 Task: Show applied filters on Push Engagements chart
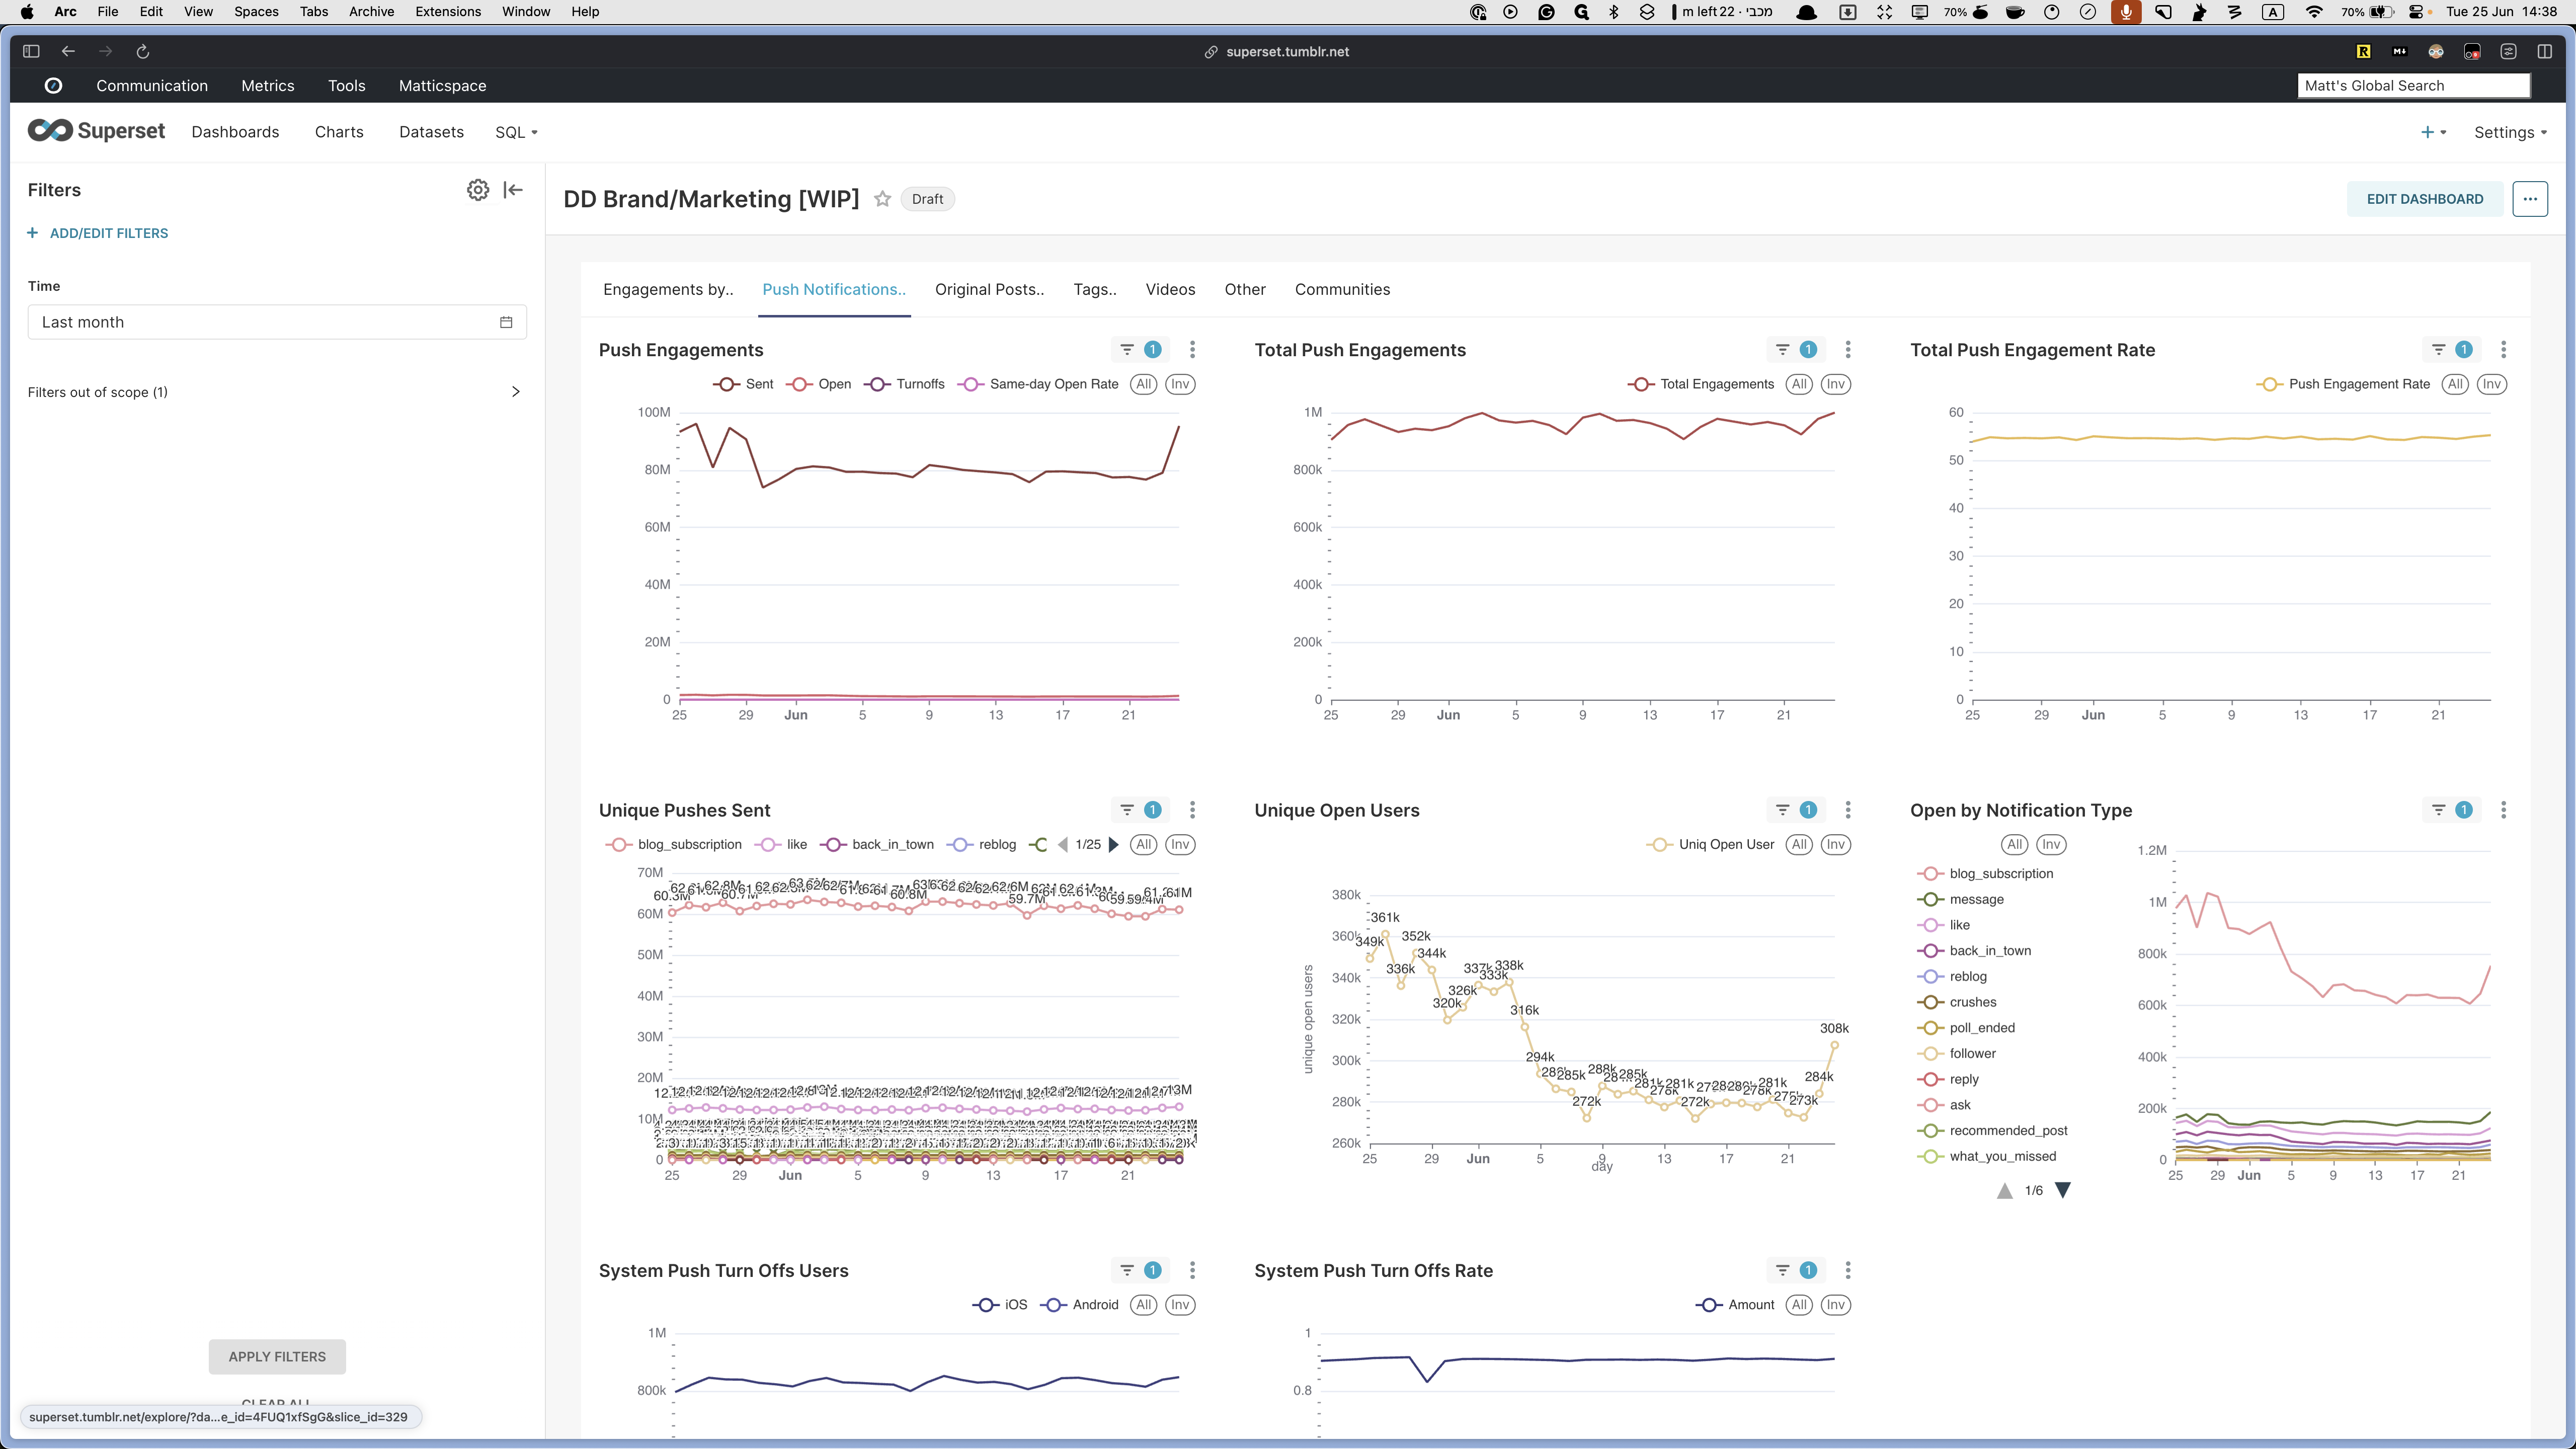click(1140, 350)
